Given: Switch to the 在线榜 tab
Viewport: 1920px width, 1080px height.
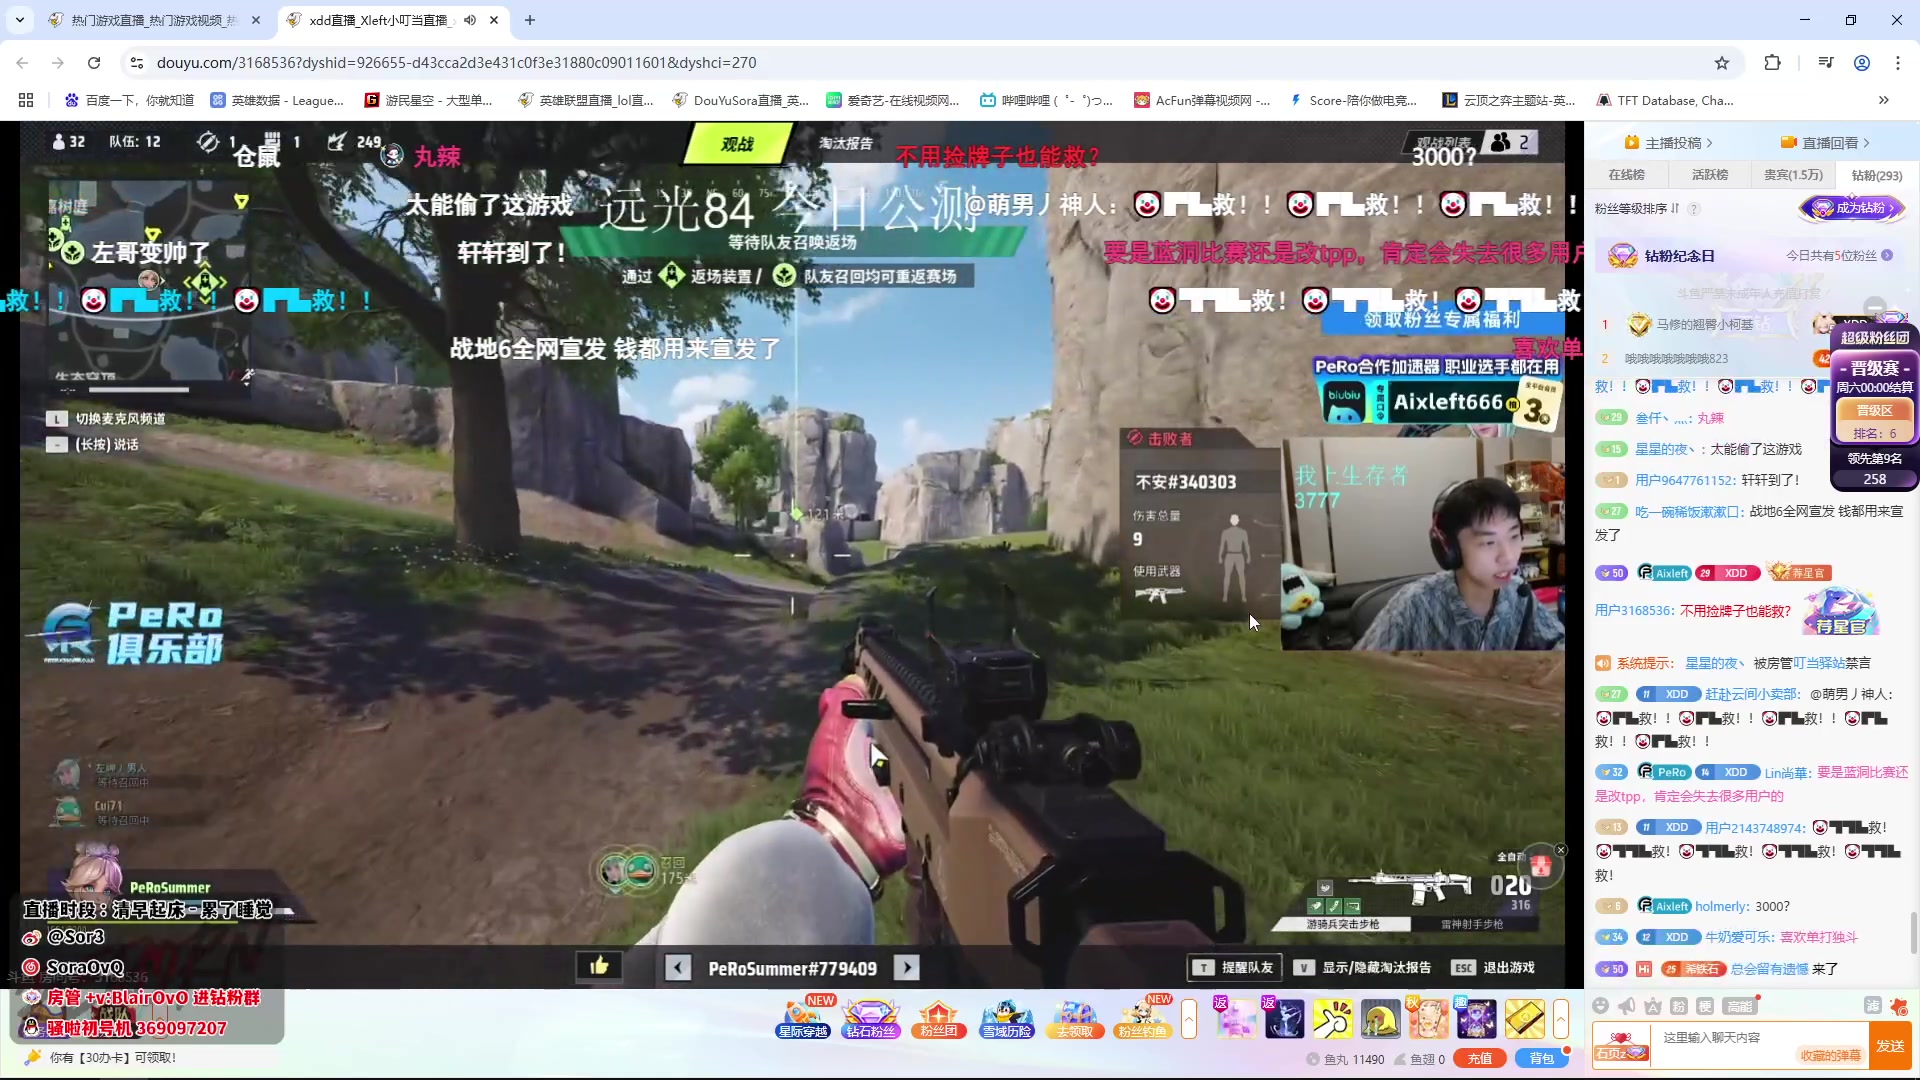Looking at the screenshot, I should 1627,175.
